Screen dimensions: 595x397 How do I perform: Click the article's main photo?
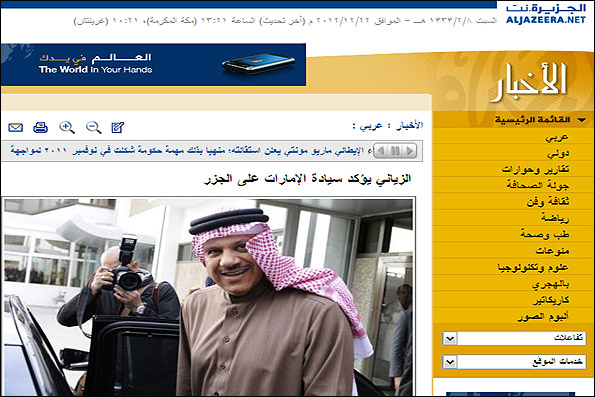(x=208, y=297)
